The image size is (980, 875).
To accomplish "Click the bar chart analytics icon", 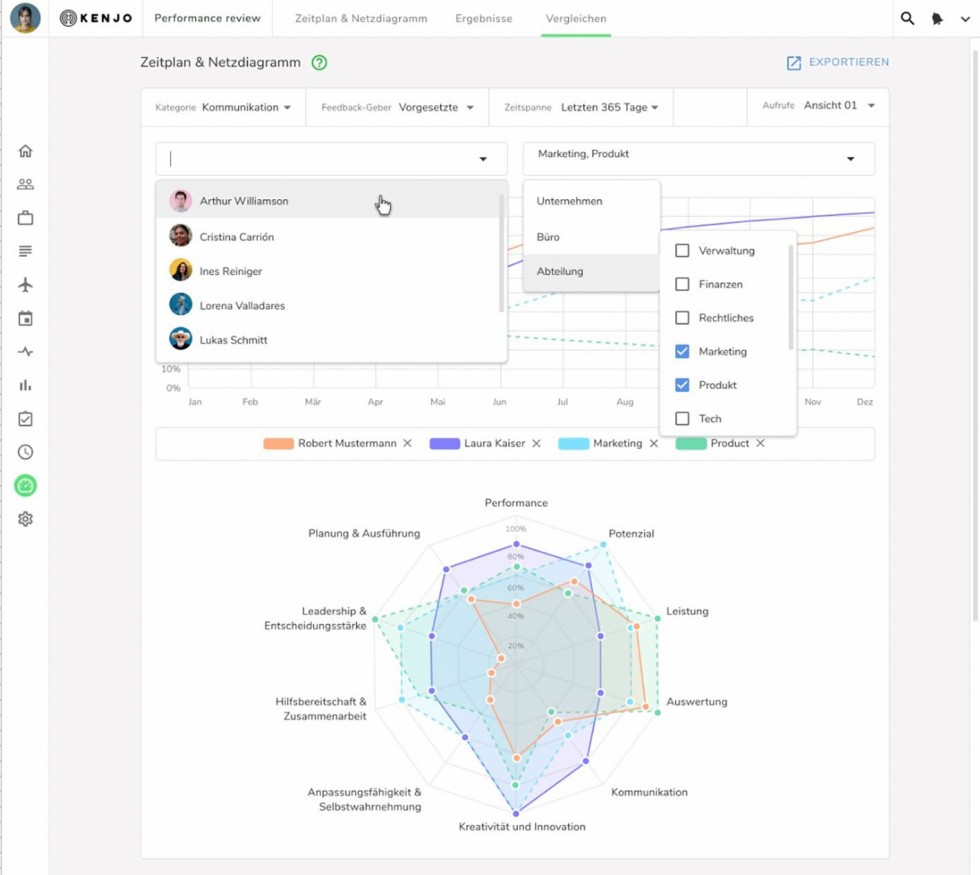I will pyautogui.click(x=25, y=385).
